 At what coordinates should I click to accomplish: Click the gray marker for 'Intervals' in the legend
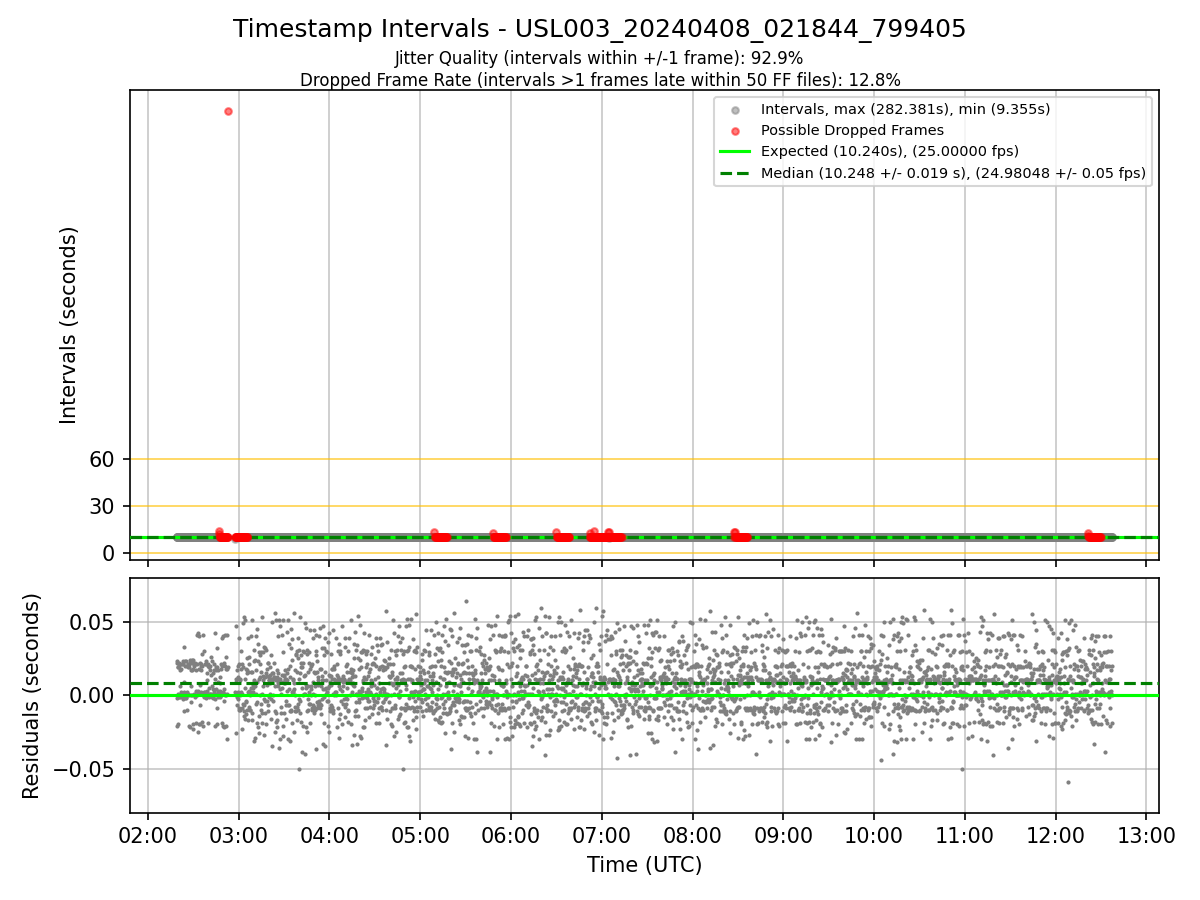pos(735,110)
